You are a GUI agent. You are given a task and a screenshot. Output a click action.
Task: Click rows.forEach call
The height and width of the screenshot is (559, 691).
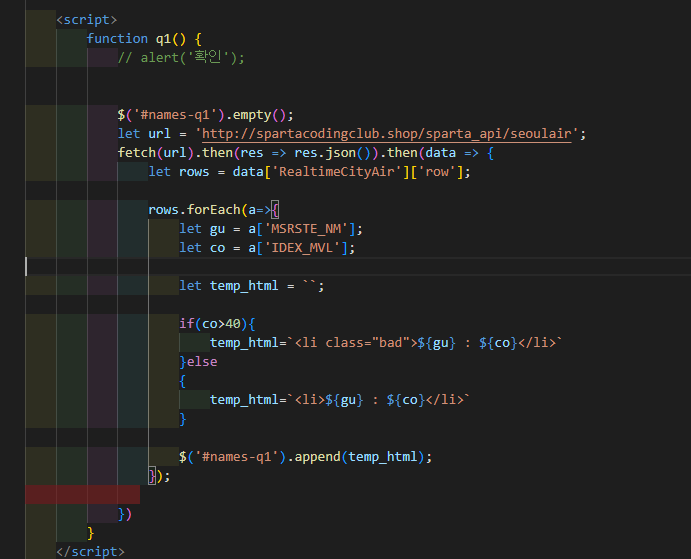(194, 210)
